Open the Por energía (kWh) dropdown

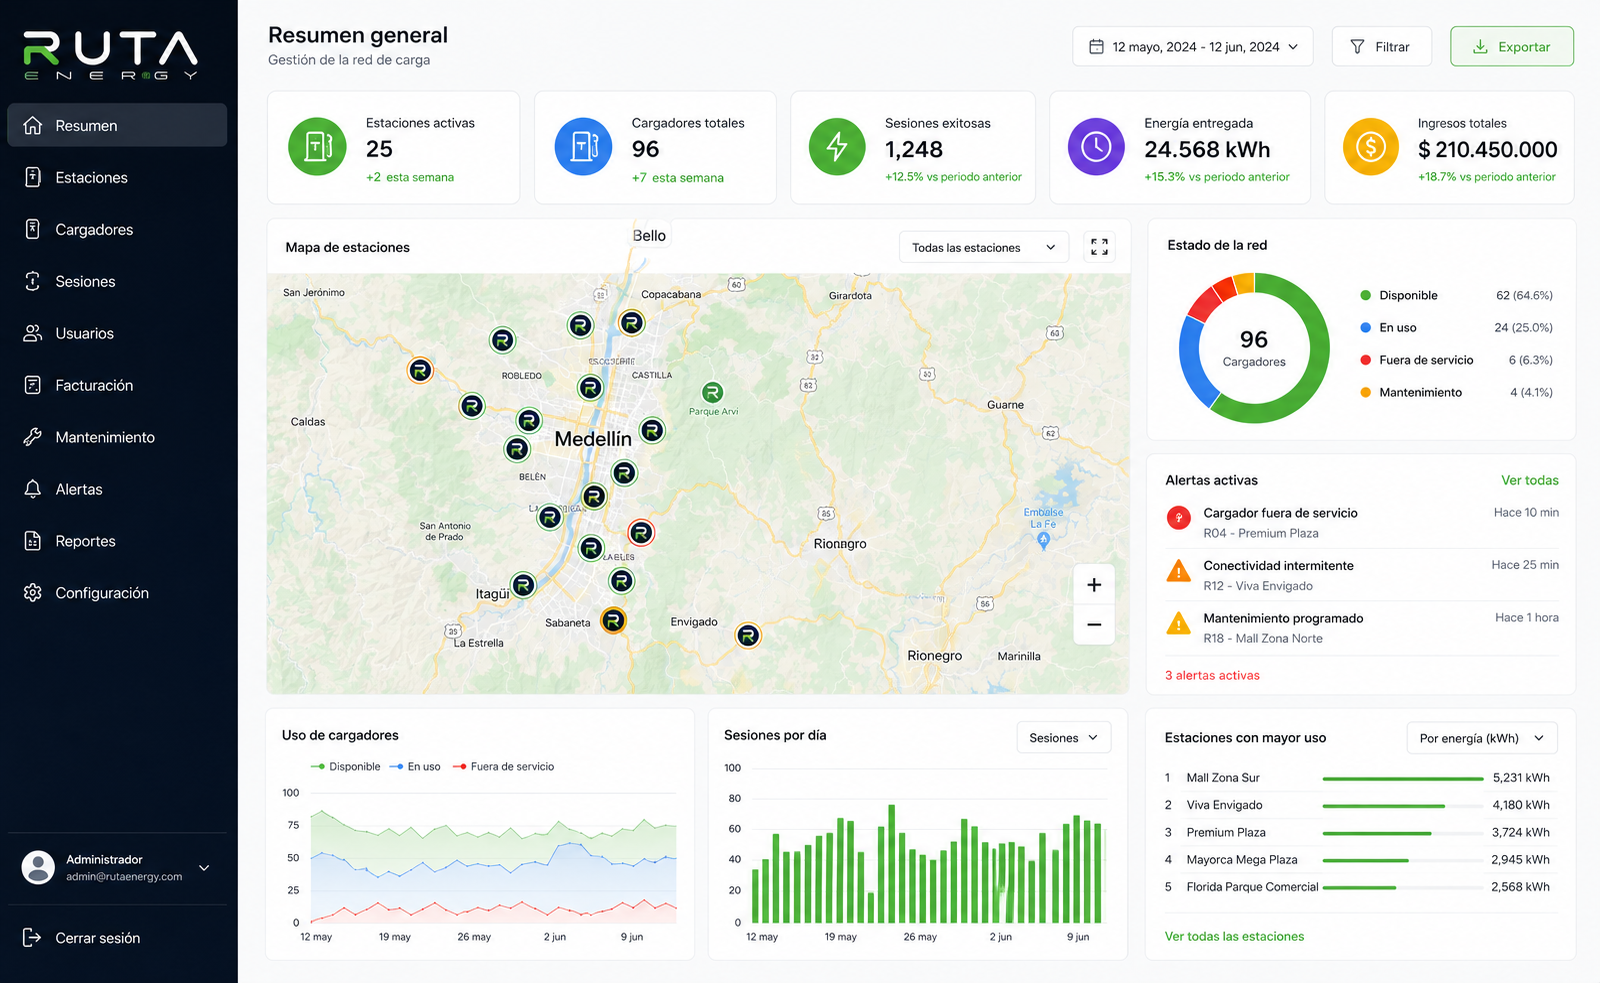pos(1482,738)
